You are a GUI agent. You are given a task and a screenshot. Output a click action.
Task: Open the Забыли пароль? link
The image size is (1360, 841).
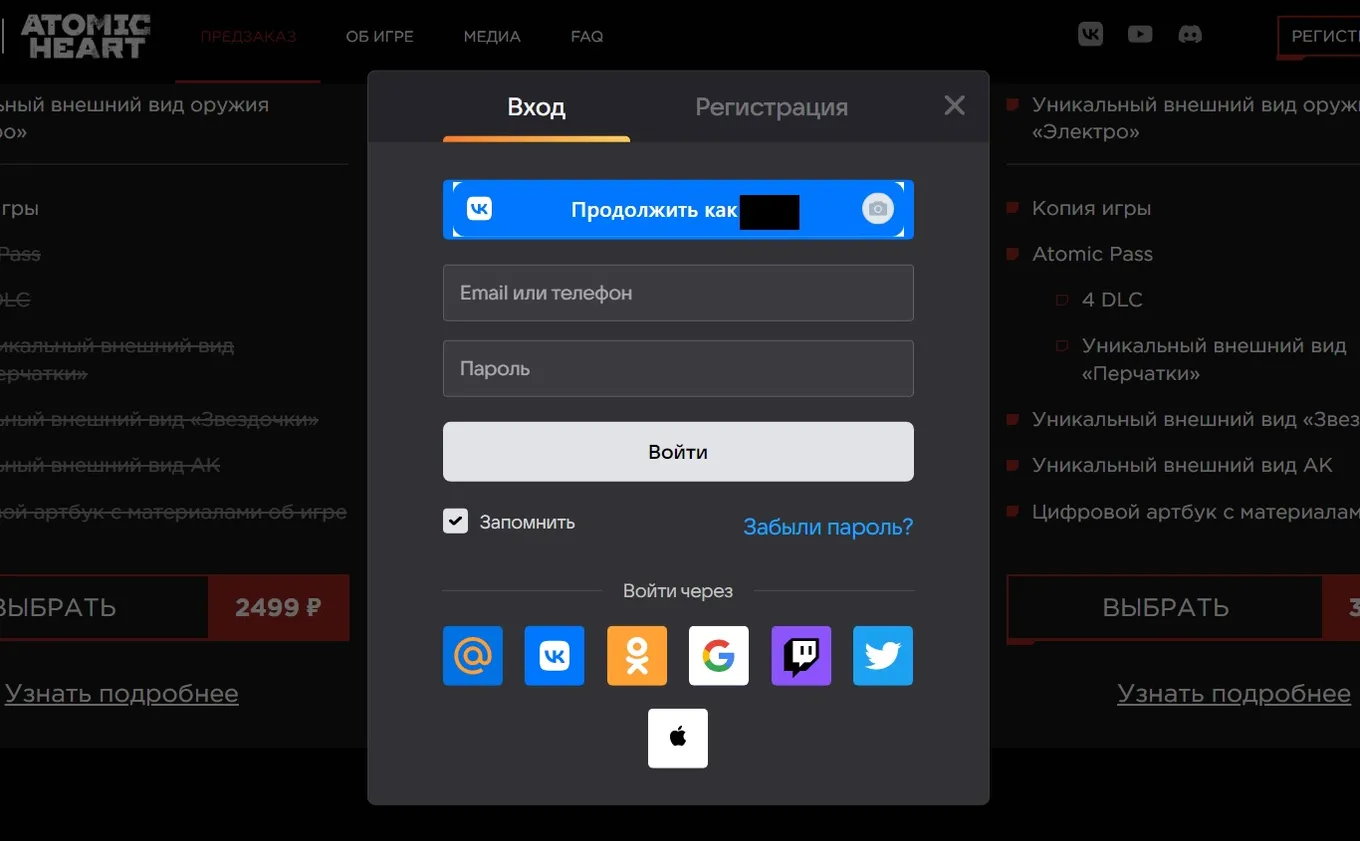[x=828, y=527]
